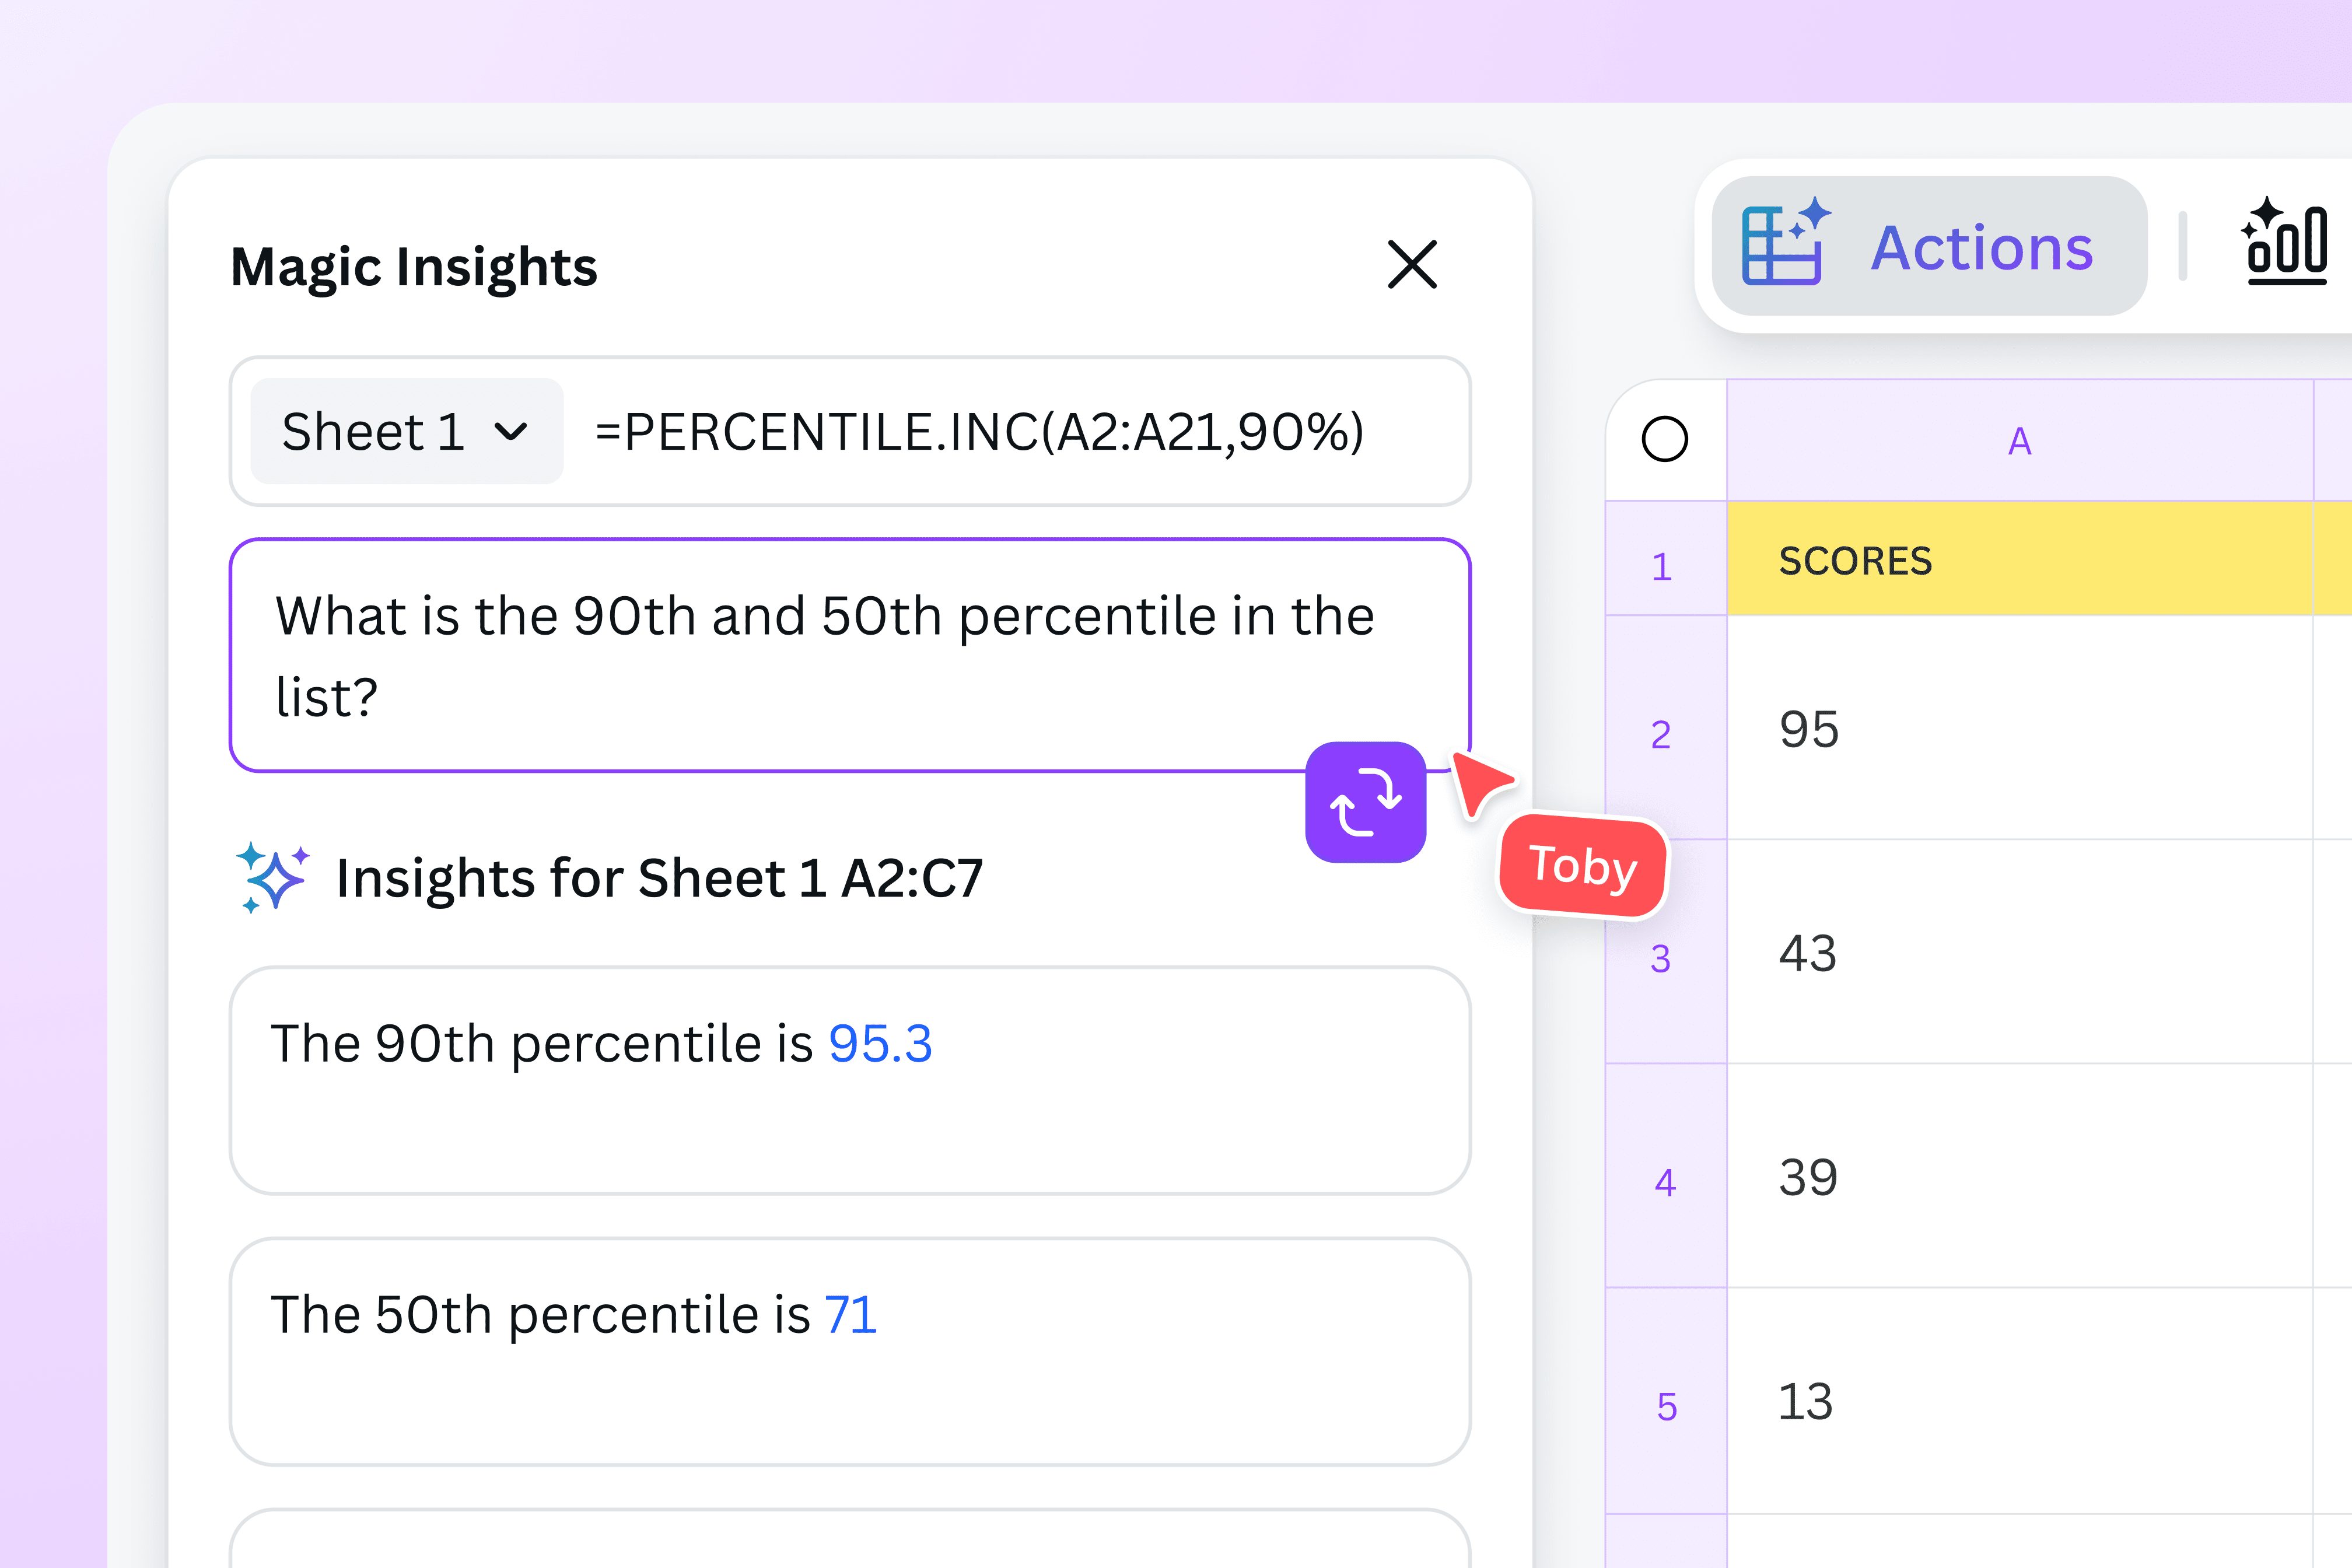Click the Sheet 1 chevron arrow
Screen dimensions: 2352x1568
513,432
